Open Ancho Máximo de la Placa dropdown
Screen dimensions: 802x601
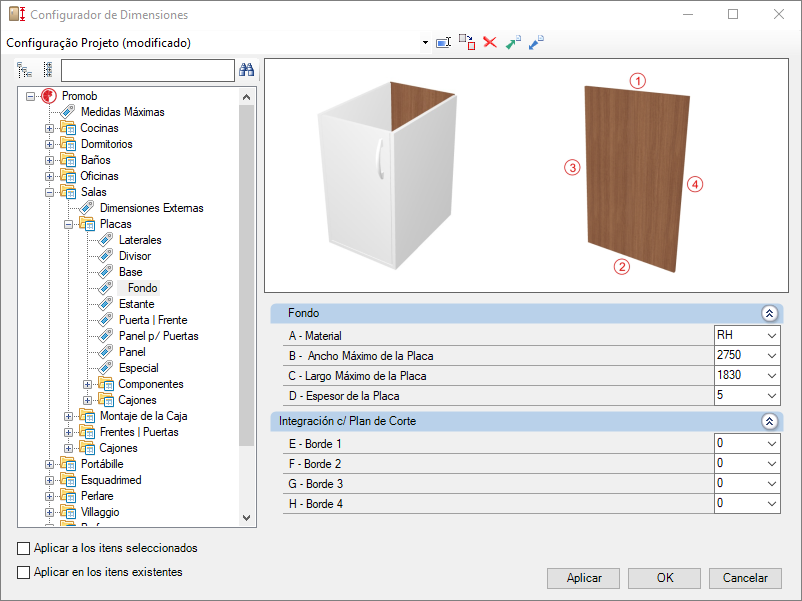coord(772,355)
